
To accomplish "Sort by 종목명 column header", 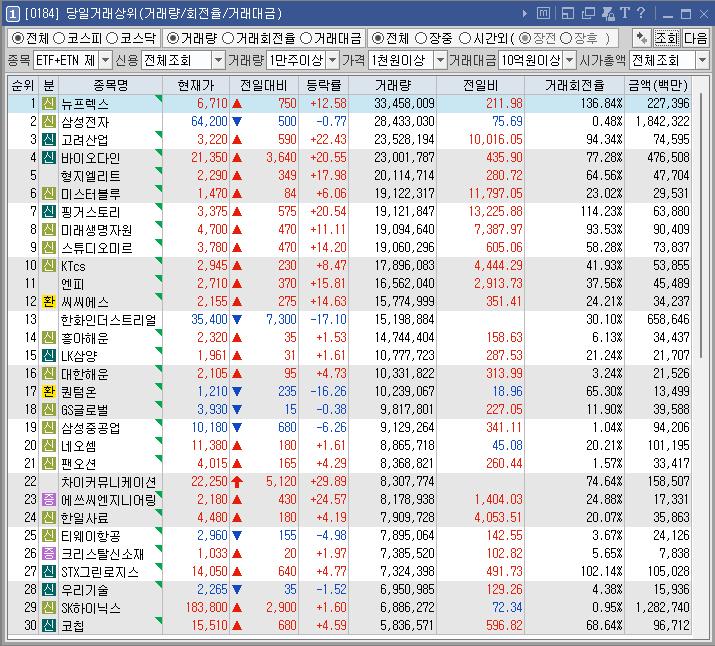I will coord(110,85).
